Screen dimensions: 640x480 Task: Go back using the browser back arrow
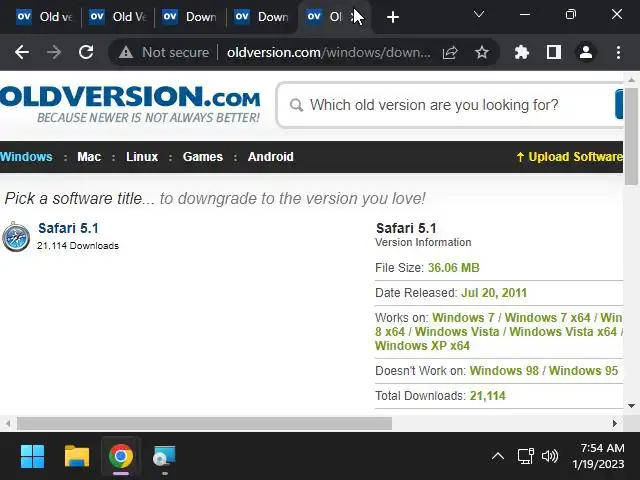[22, 52]
